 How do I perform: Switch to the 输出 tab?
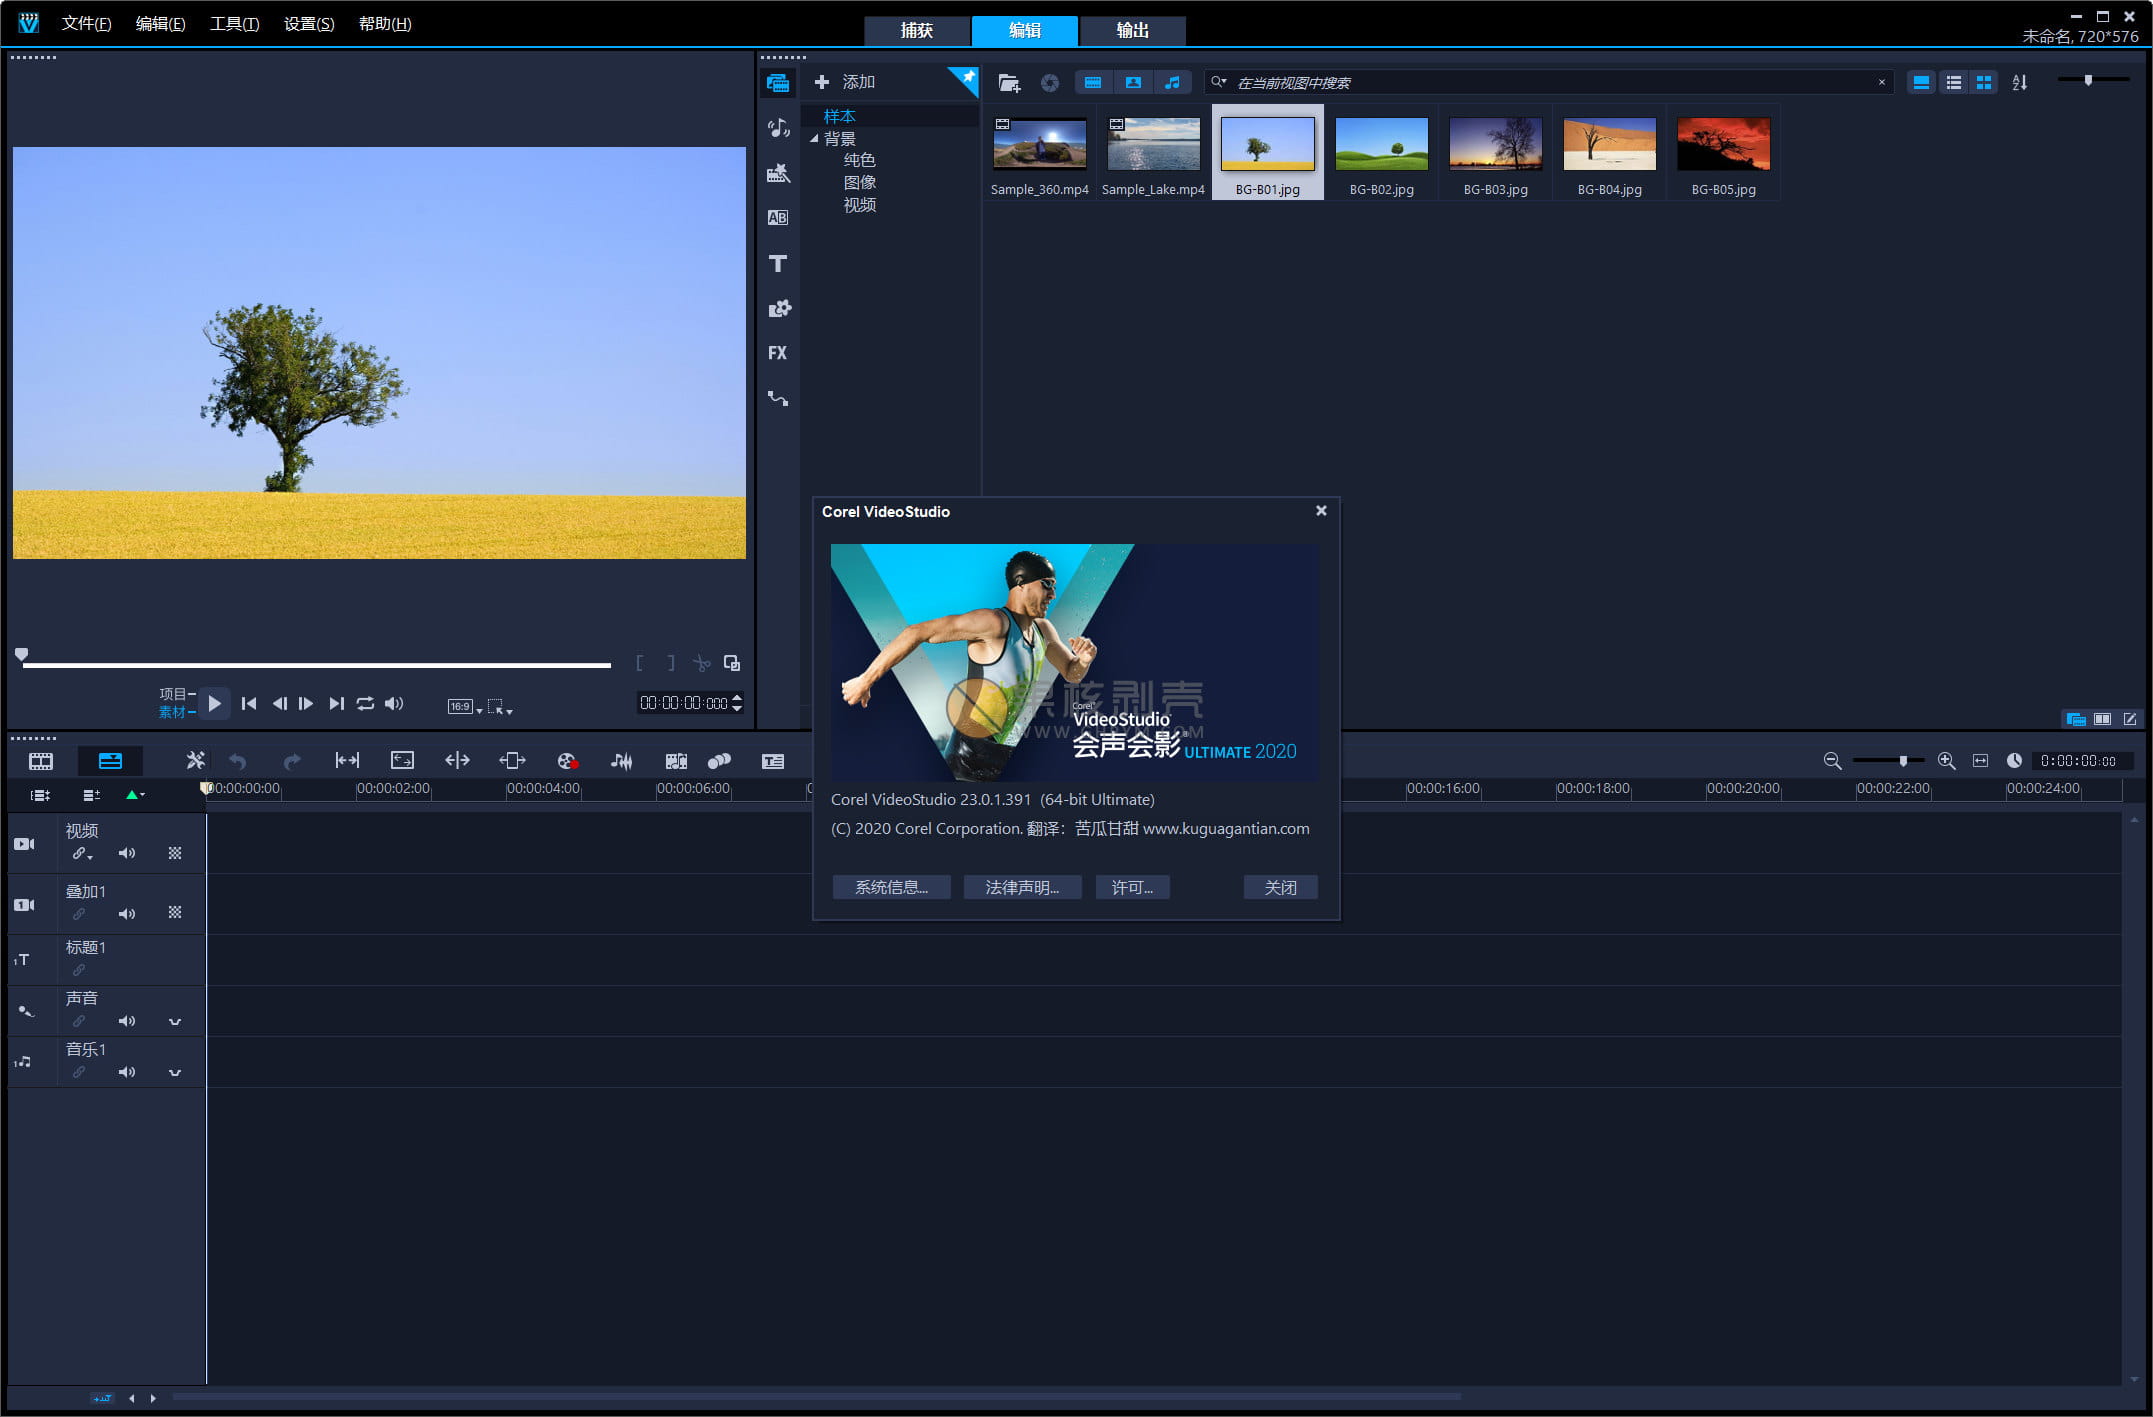click(x=1133, y=30)
